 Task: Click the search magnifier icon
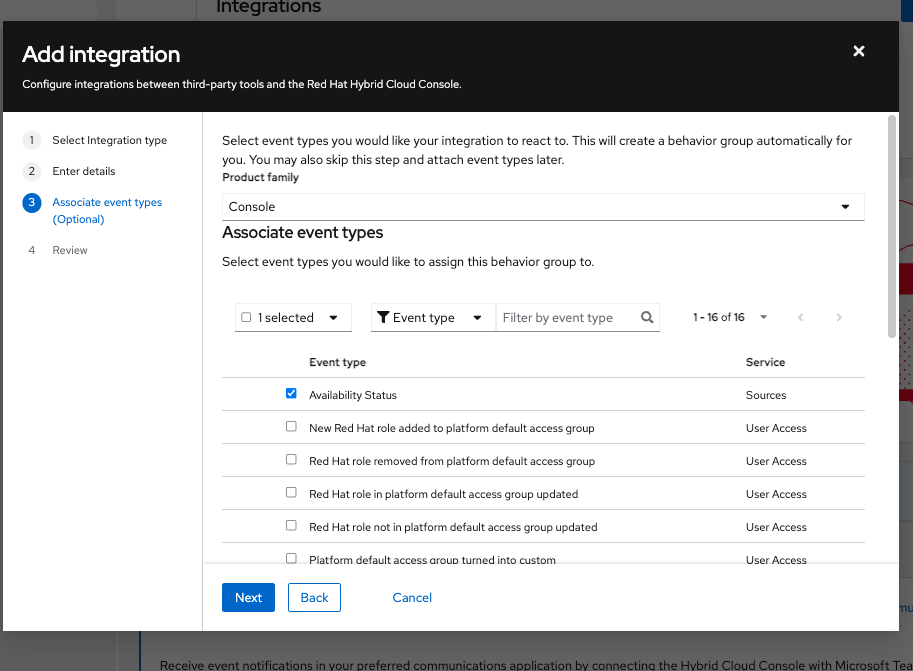[x=647, y=318]
